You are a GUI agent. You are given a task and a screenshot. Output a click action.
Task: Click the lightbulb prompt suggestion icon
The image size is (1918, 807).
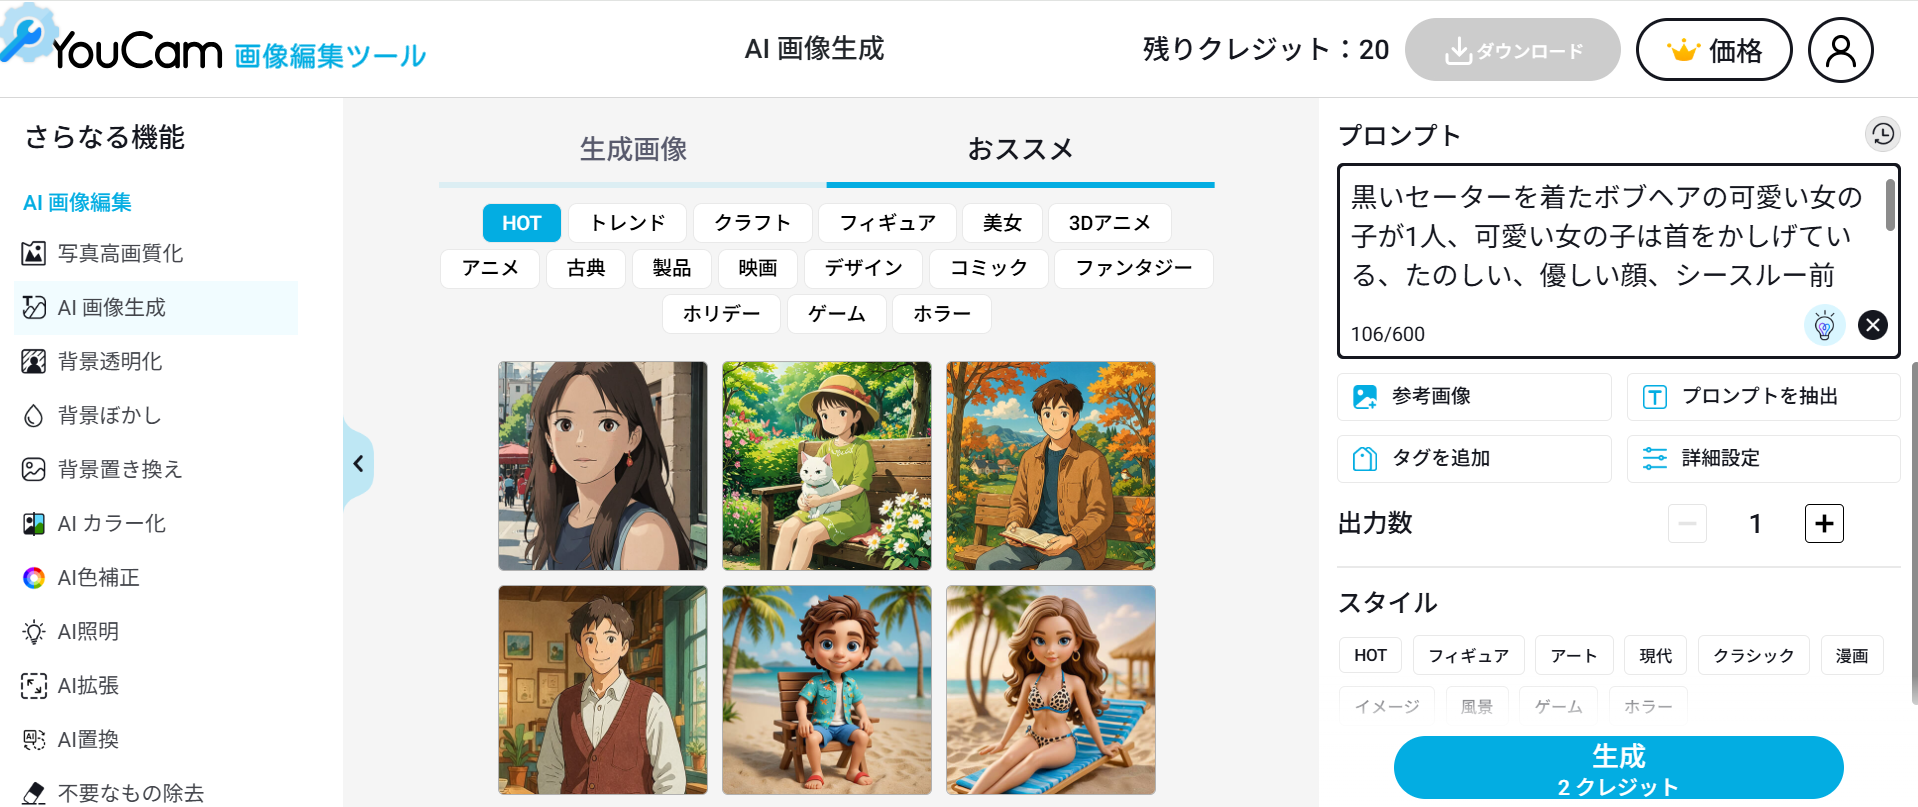(1824, 324)
